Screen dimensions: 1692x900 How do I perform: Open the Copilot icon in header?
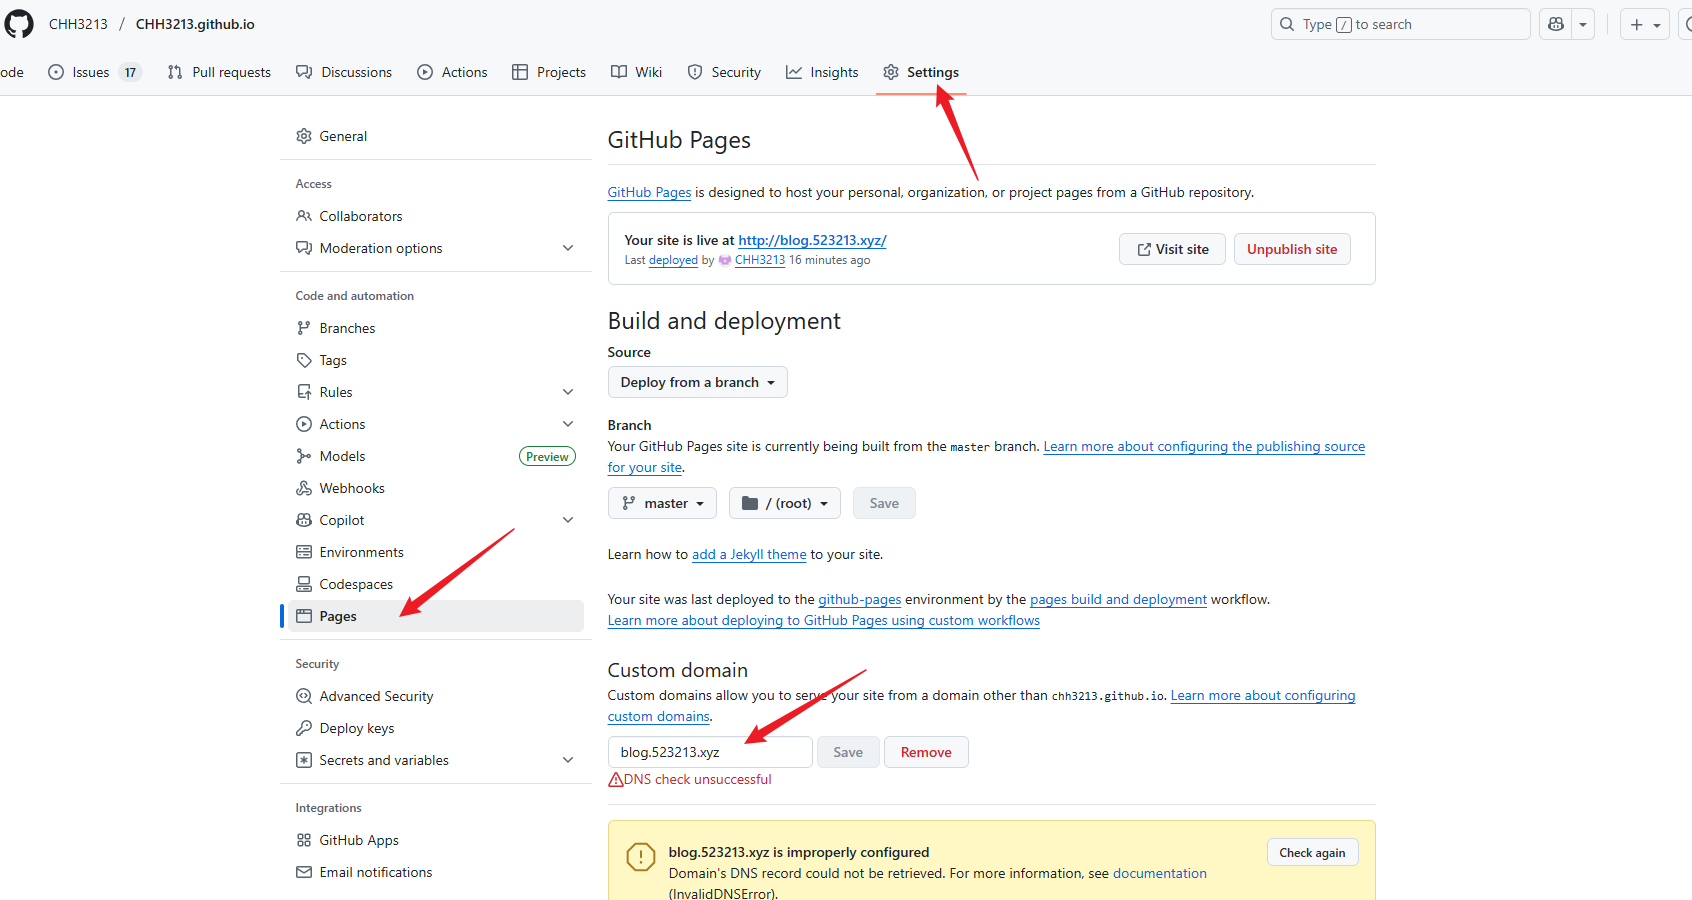(1556, 24)
